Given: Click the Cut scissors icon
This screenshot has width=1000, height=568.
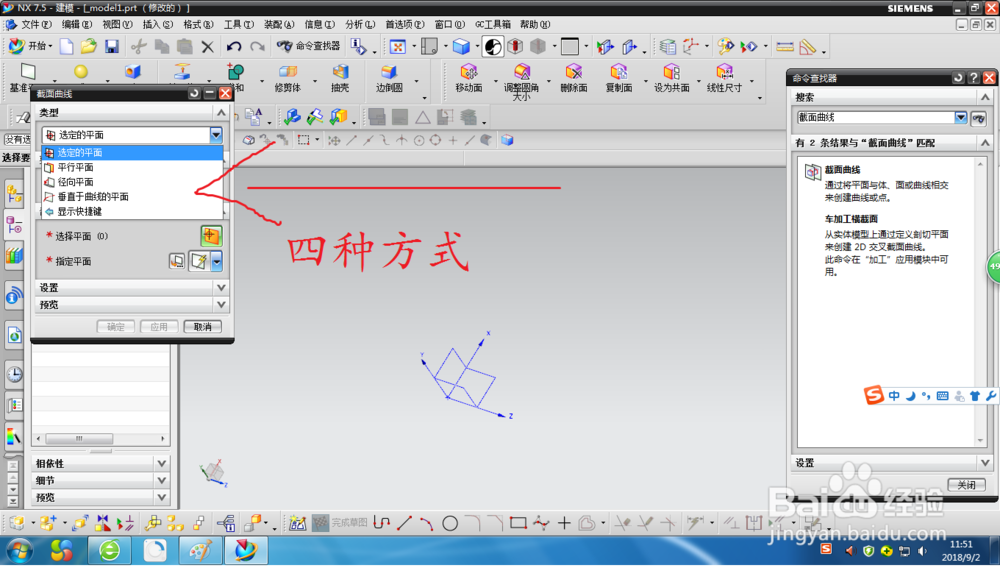Looking at the screenshot, I should click(138, 47).
